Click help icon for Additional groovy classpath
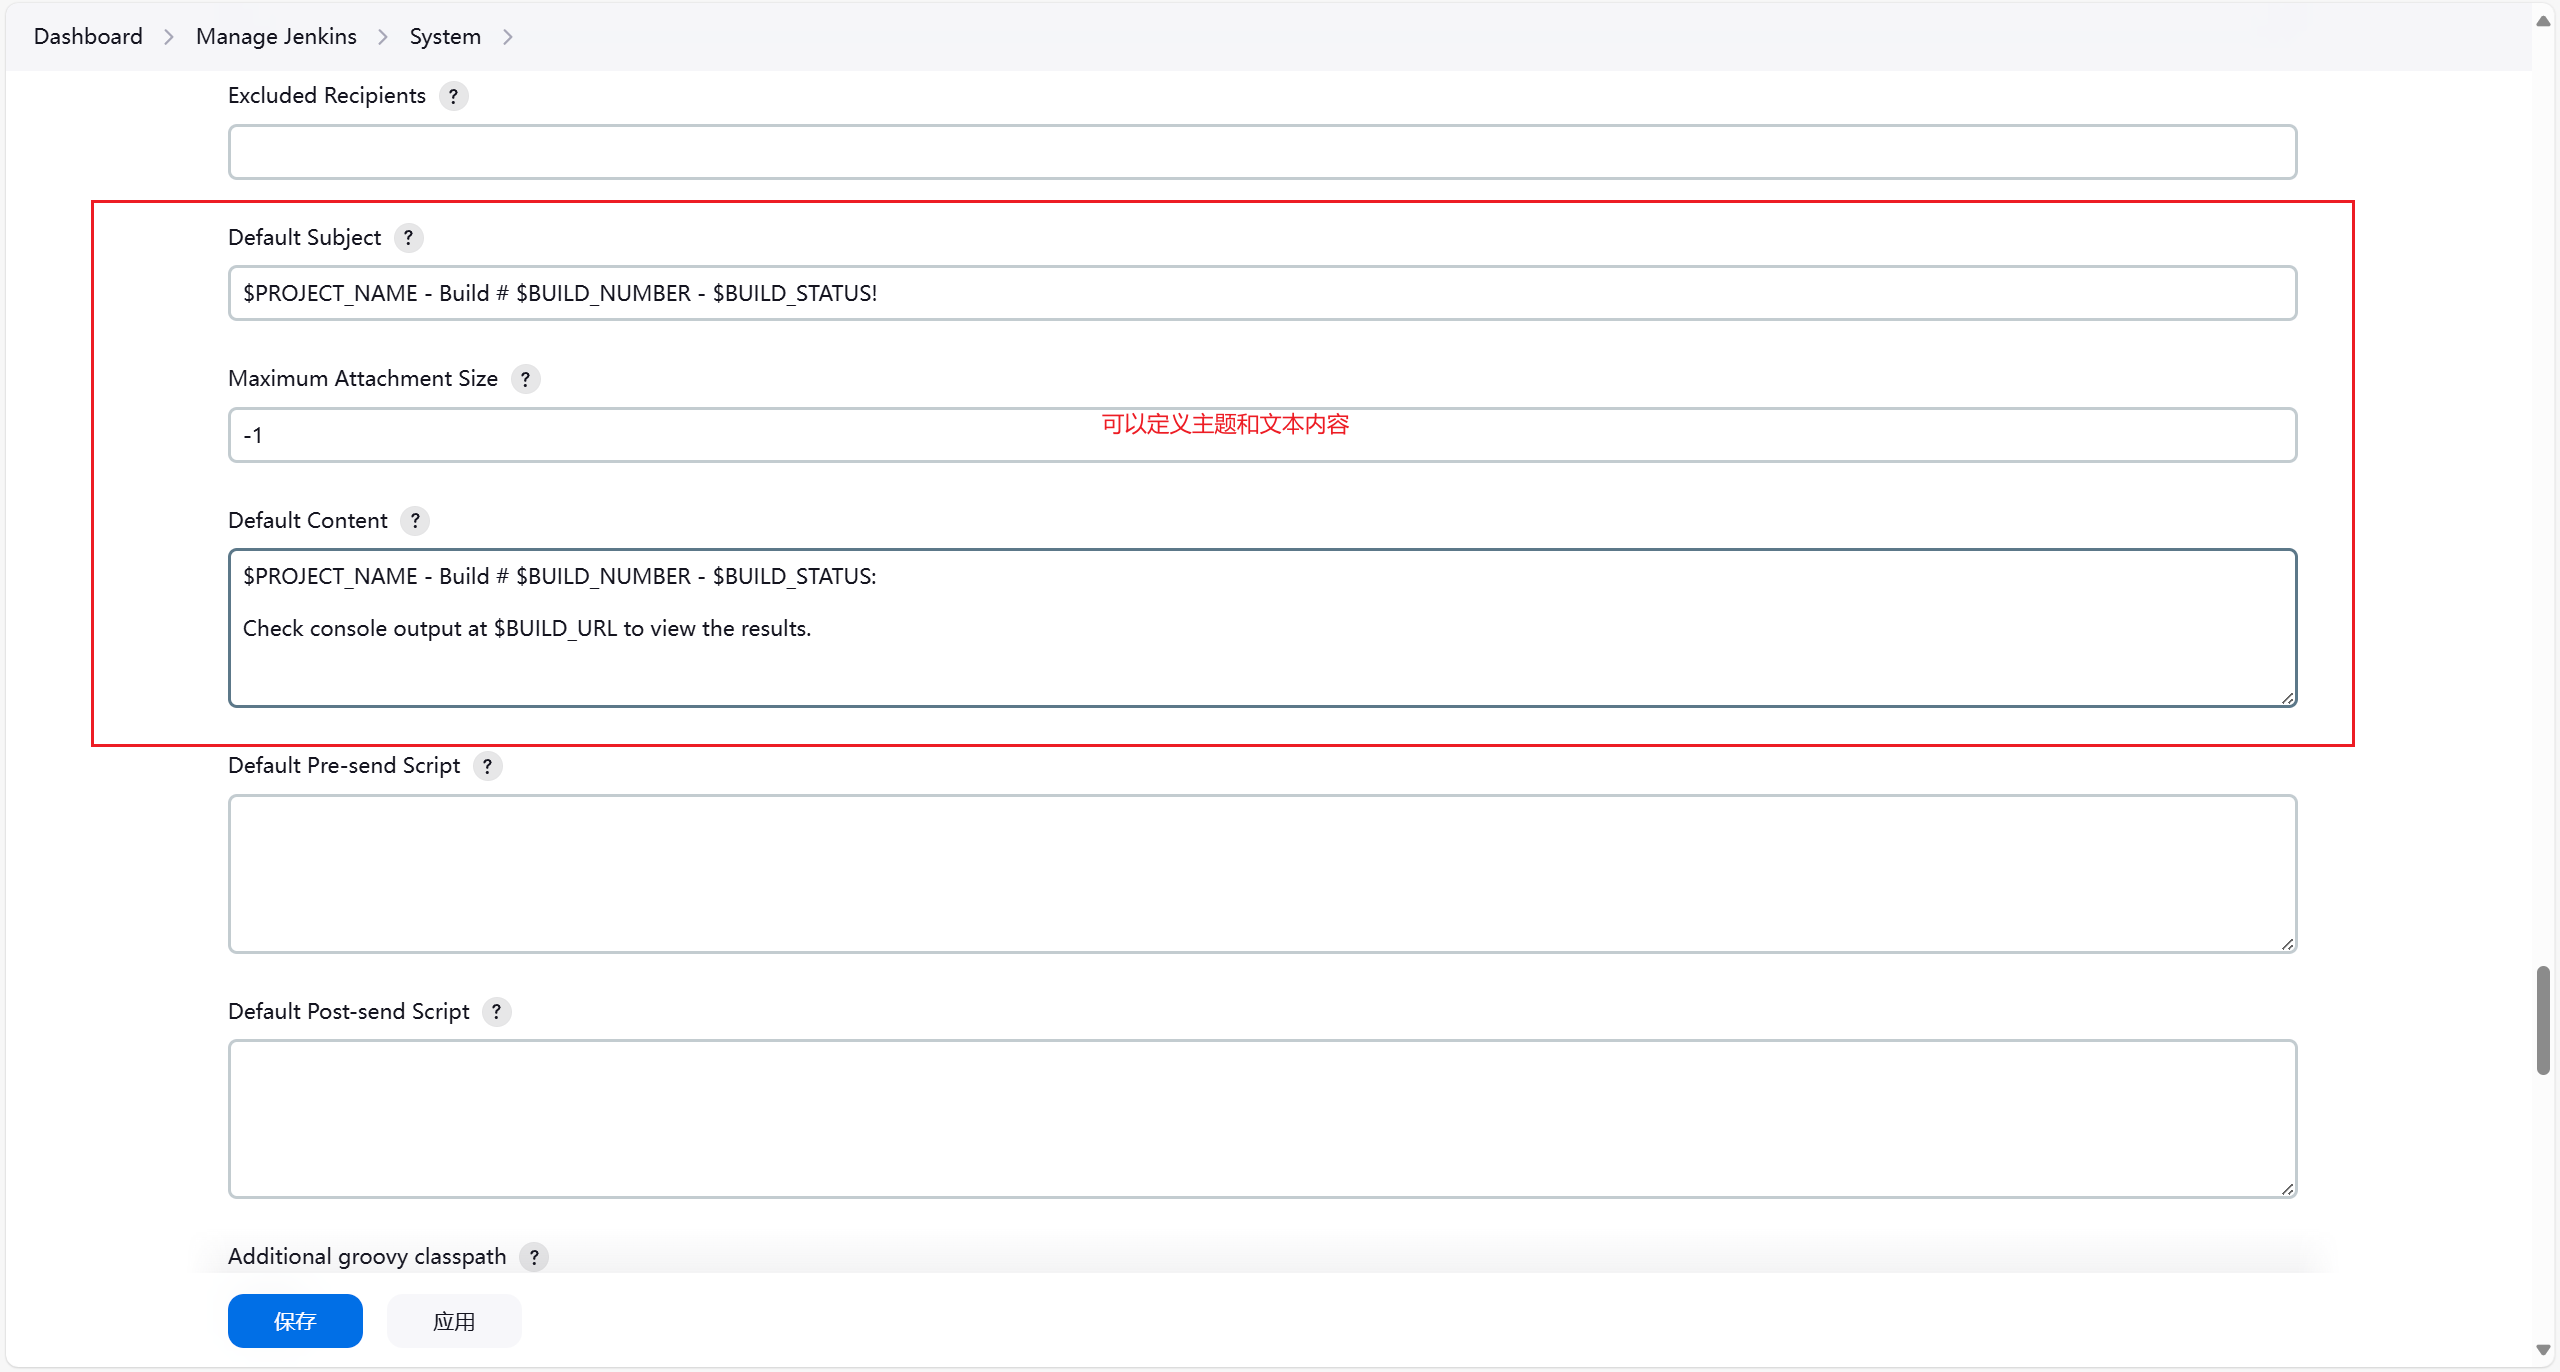The width and height of the screenshot is (2560, 1372). tap(534, 1257)
